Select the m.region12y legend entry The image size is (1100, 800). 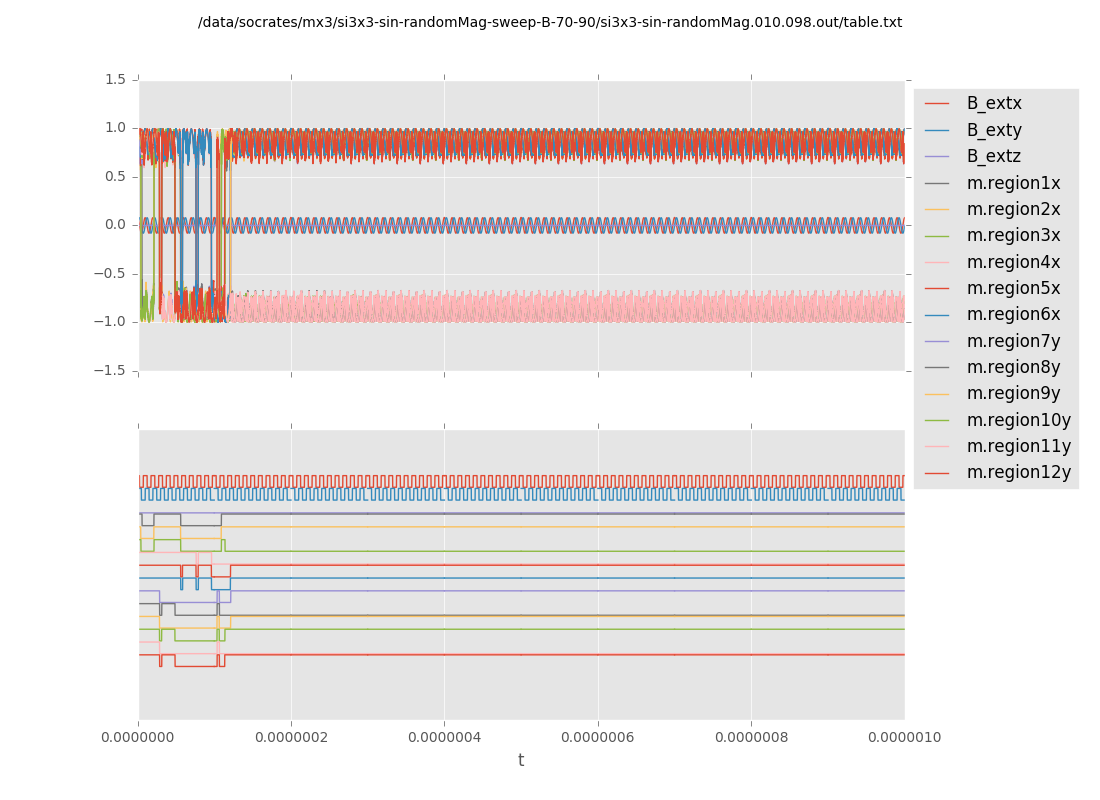1018,472
